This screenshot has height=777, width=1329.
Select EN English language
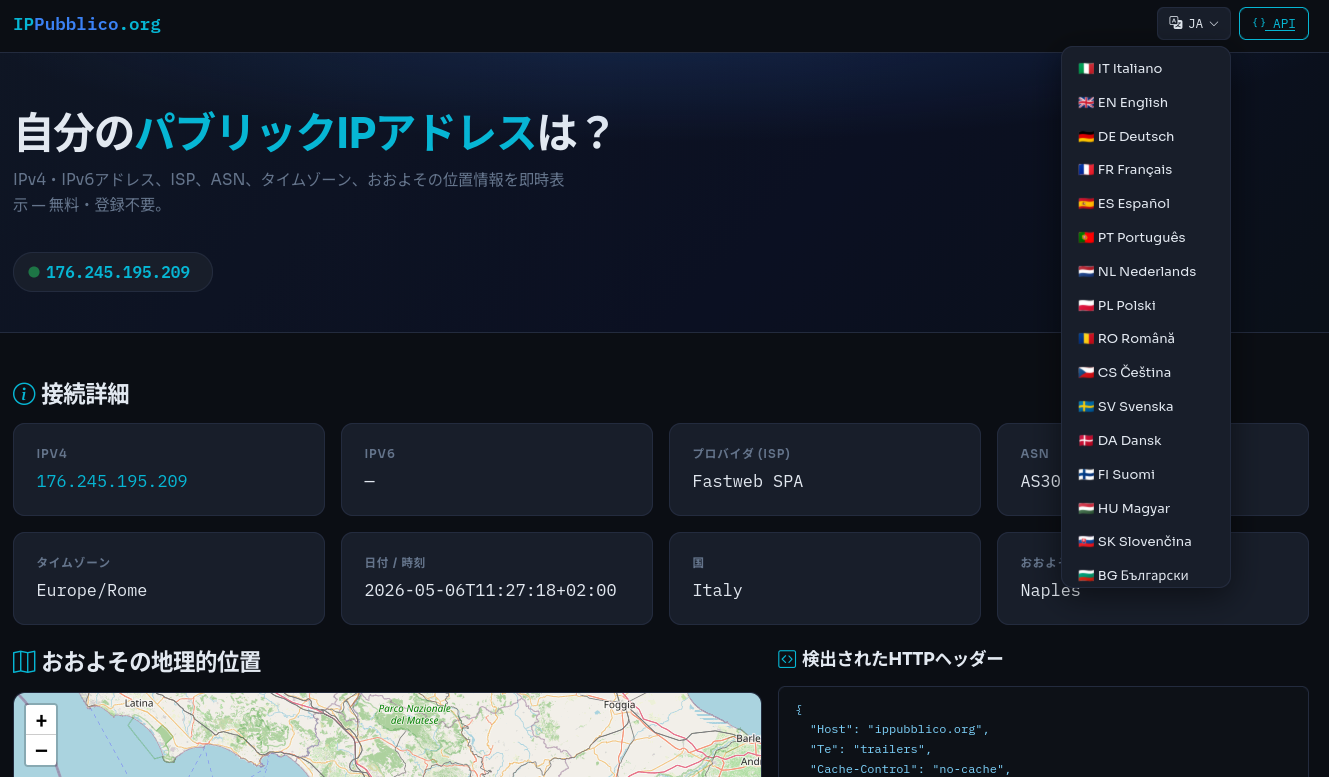pyautogui.click(x=1146, y=102)
